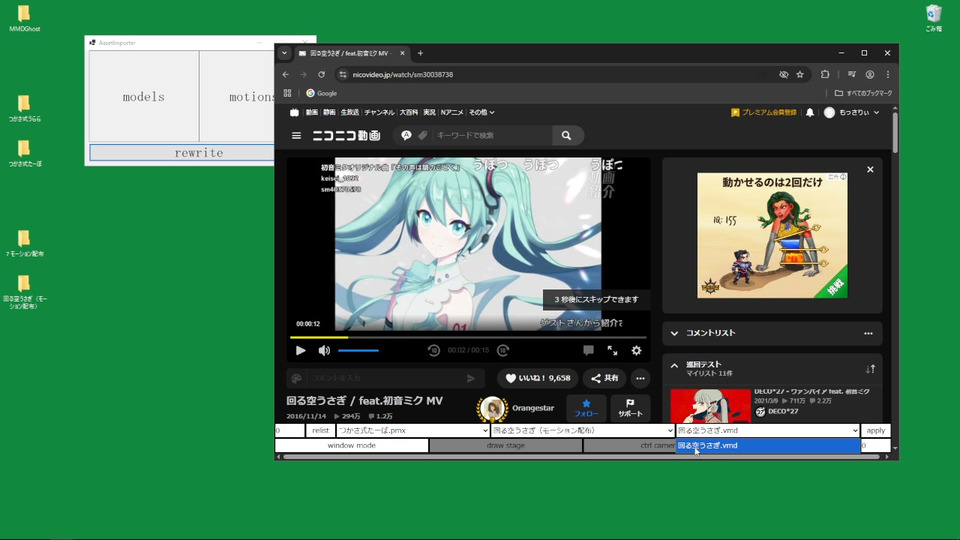Image resolution: width=960 pixels, height=540 pixels.
Task: Play the video
Action: point(301,350)
